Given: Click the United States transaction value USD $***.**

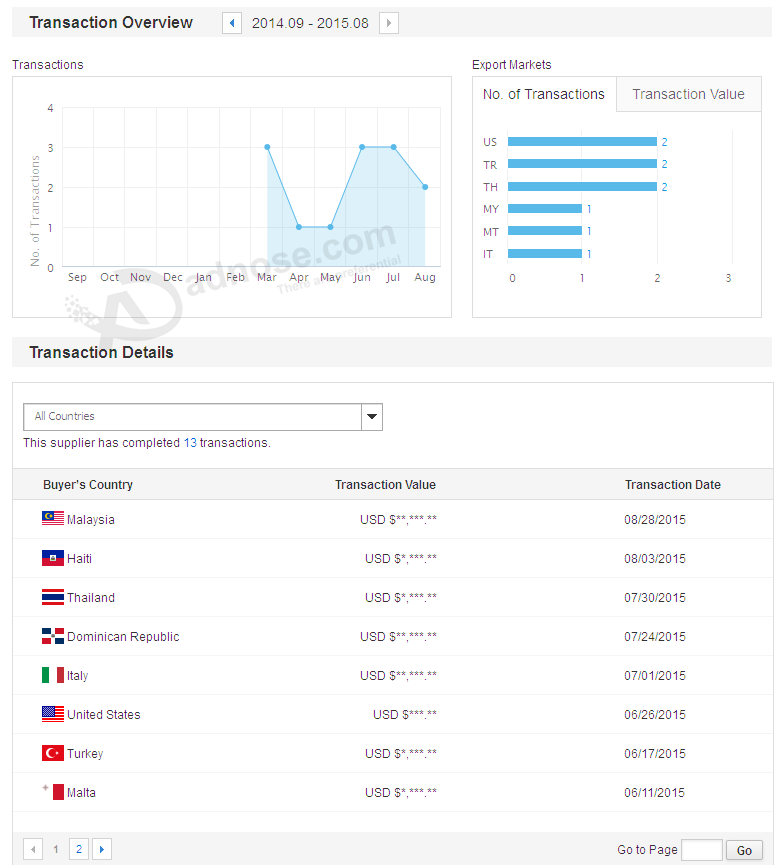Looking at the screenshot, I should [405, 715].
